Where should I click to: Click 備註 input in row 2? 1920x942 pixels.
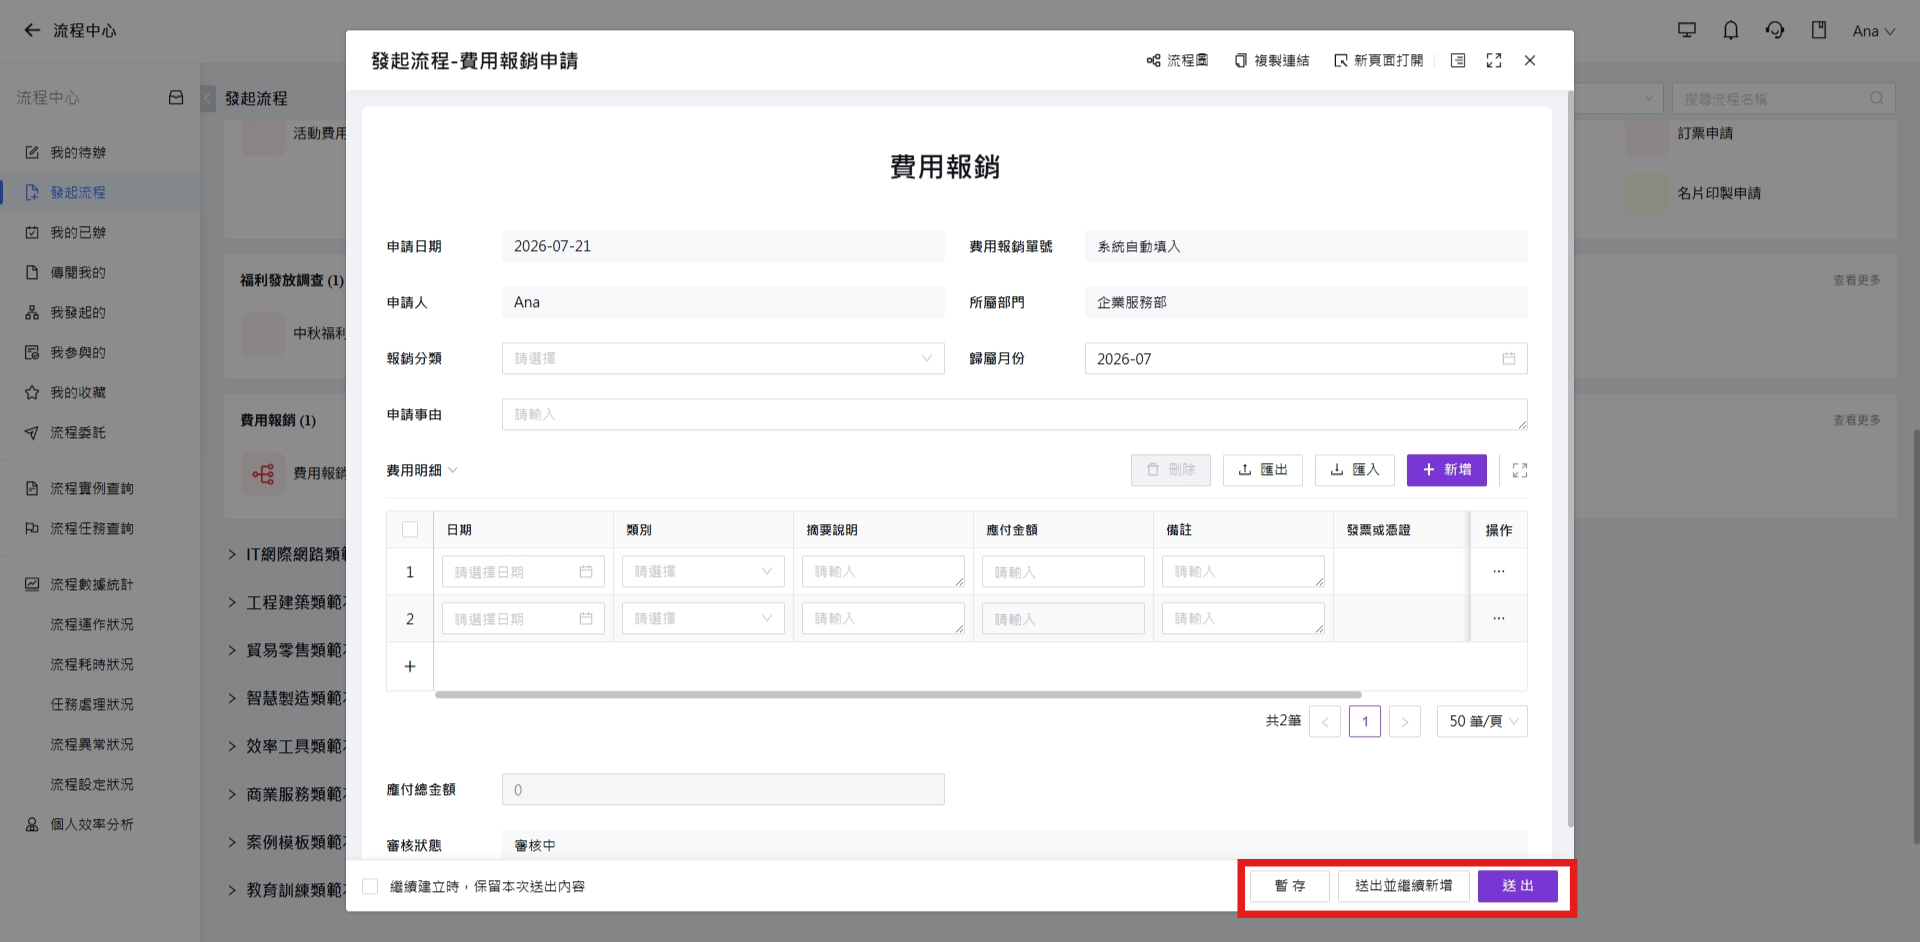1243,619
